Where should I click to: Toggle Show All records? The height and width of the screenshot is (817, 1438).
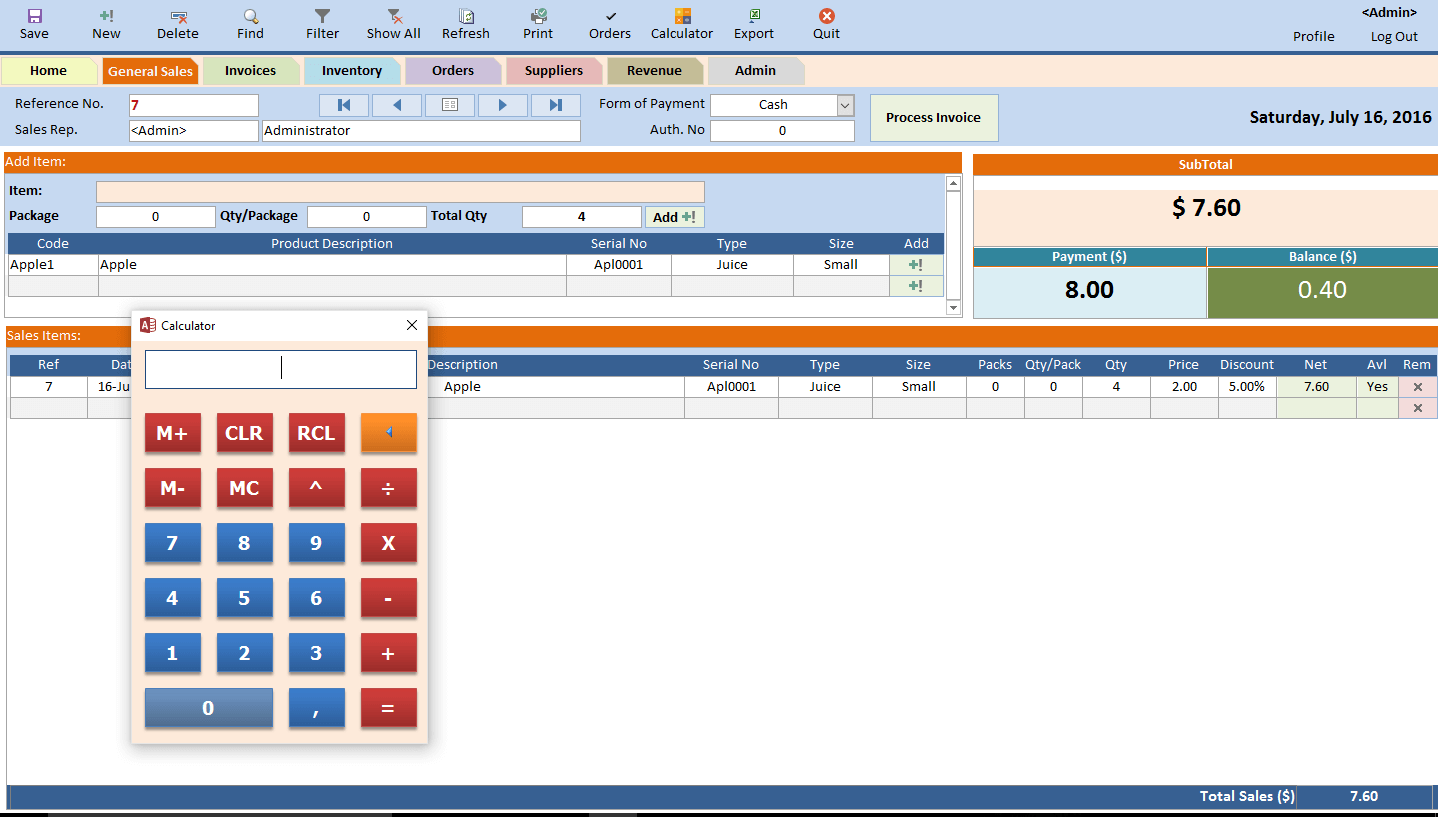tap(393, 22)
